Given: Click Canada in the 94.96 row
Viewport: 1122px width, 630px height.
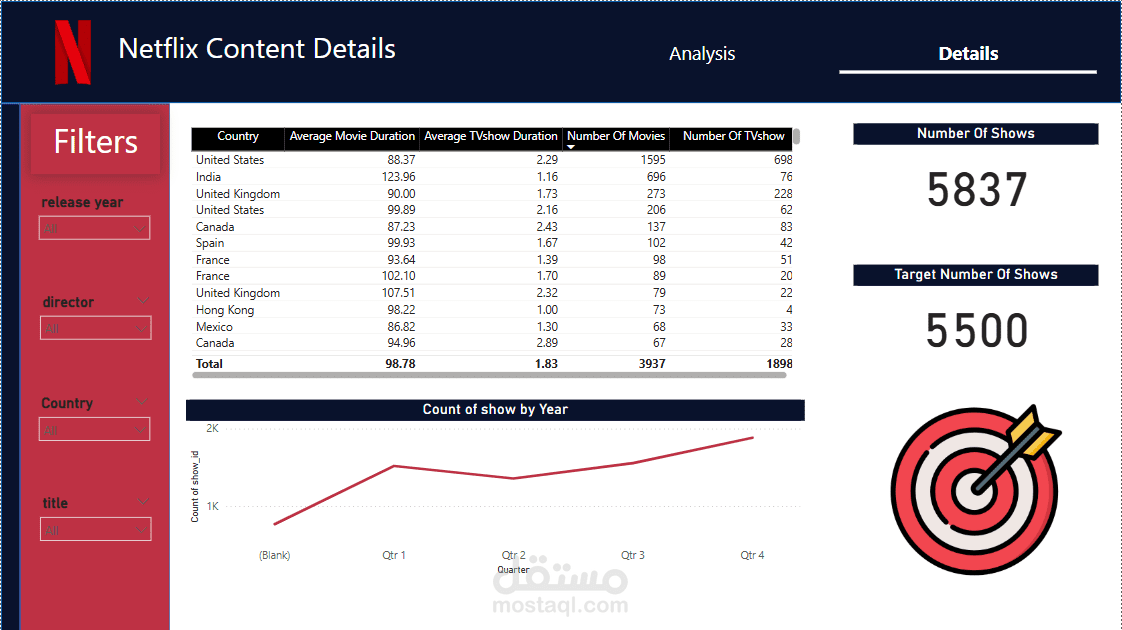Looking at the screenshot, I should 215,343.
